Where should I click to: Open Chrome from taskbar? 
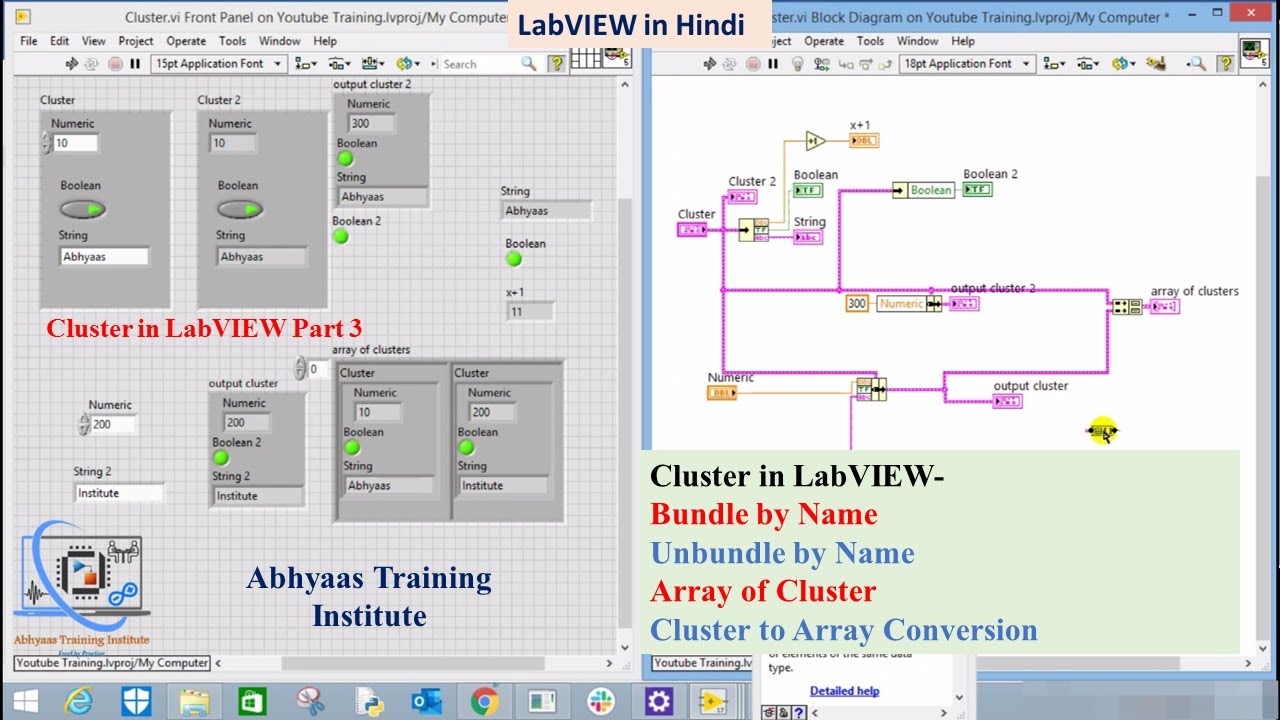486,699
